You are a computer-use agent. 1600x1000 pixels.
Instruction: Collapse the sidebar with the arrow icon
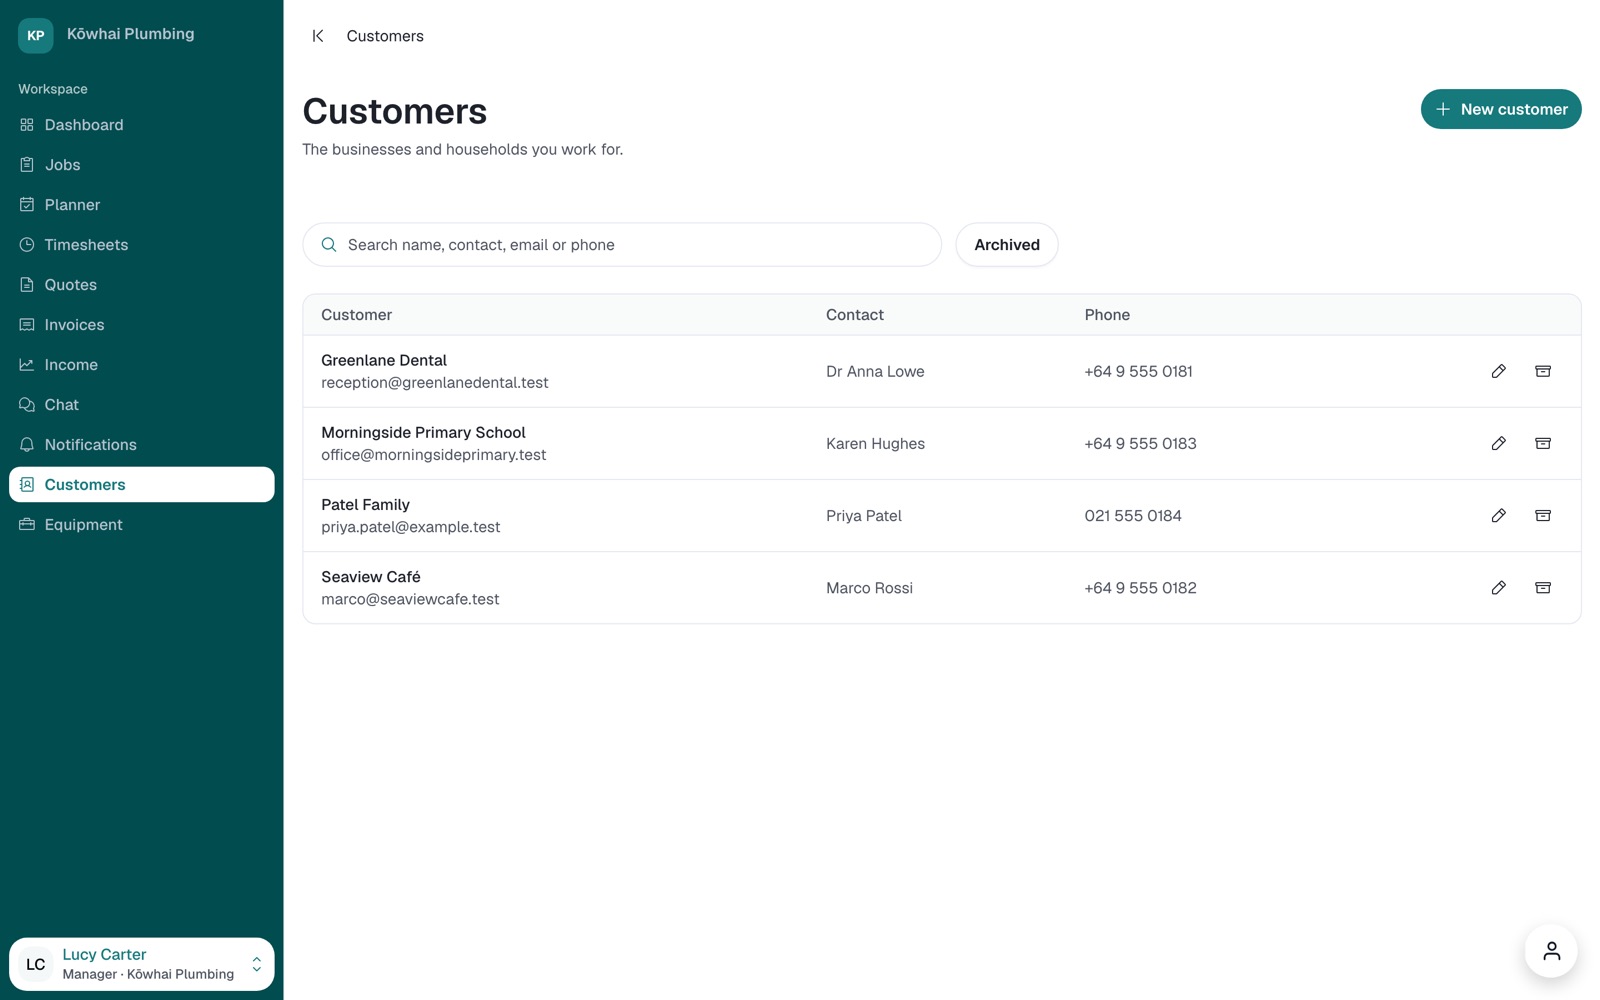[318, 36]
